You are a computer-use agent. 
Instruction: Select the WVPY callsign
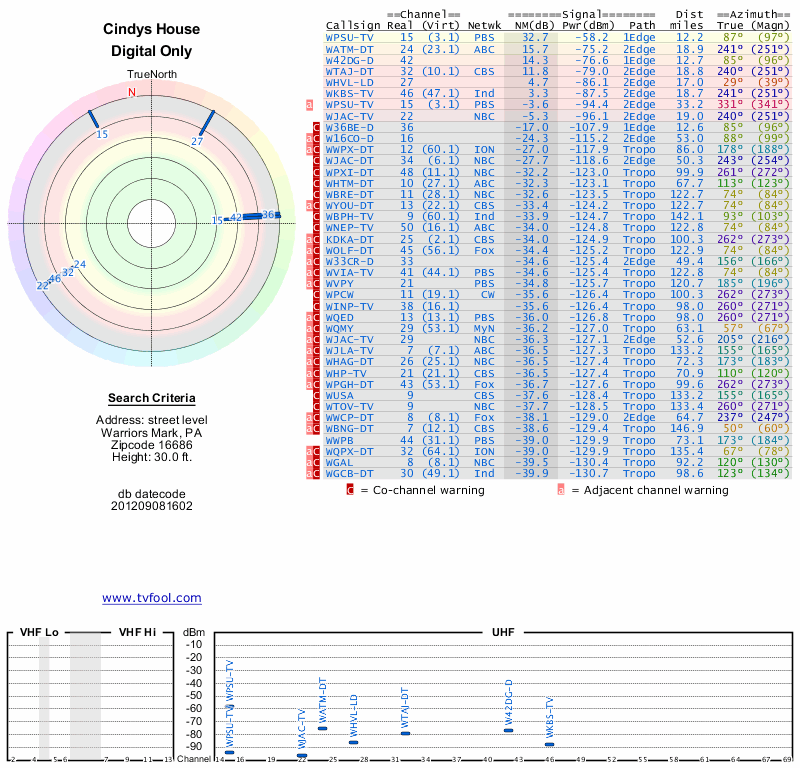click(340, 284)
